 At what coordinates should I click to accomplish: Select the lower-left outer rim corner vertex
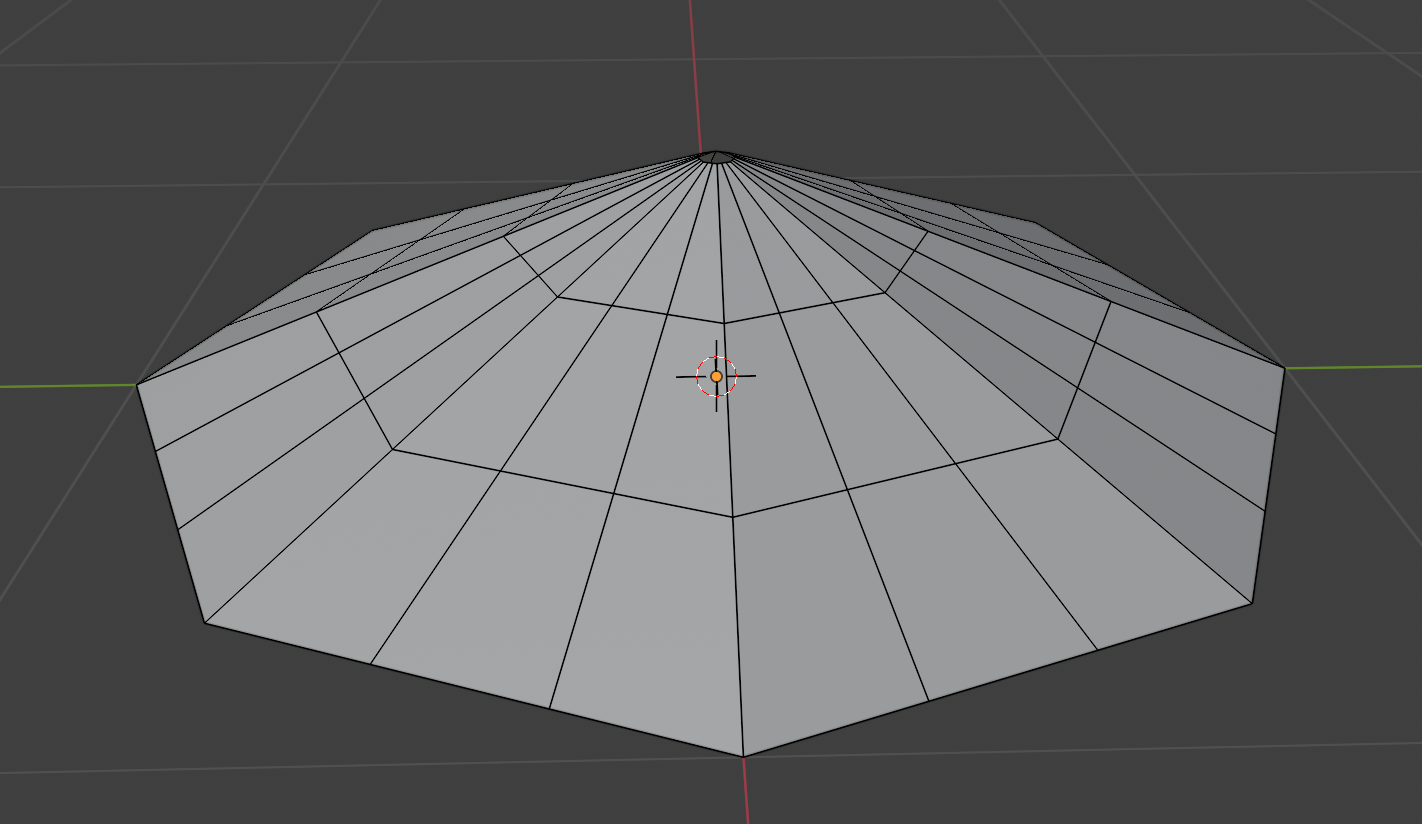tap(205, 623)
